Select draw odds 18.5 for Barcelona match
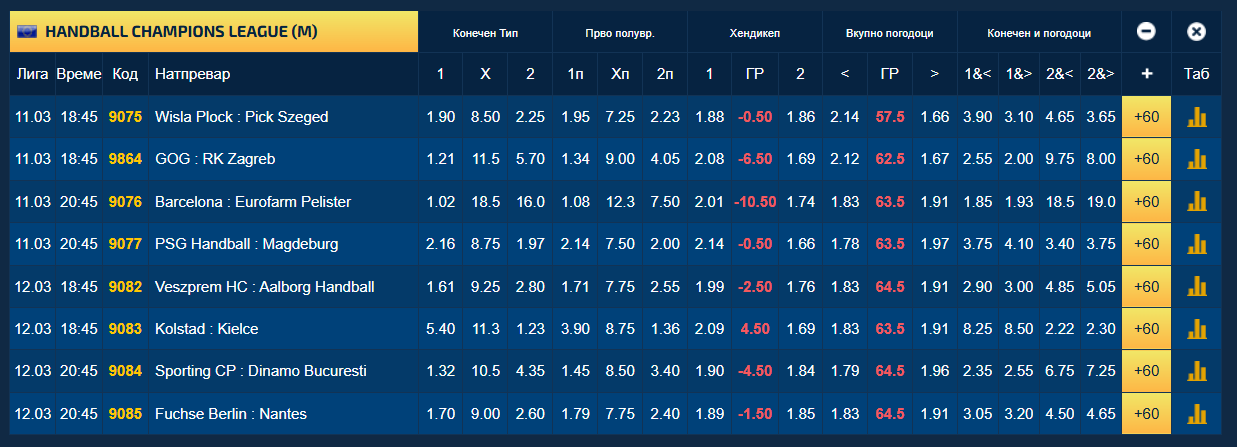The height and width of the screenshot is (447, 1237). click(x=486, y=202)
